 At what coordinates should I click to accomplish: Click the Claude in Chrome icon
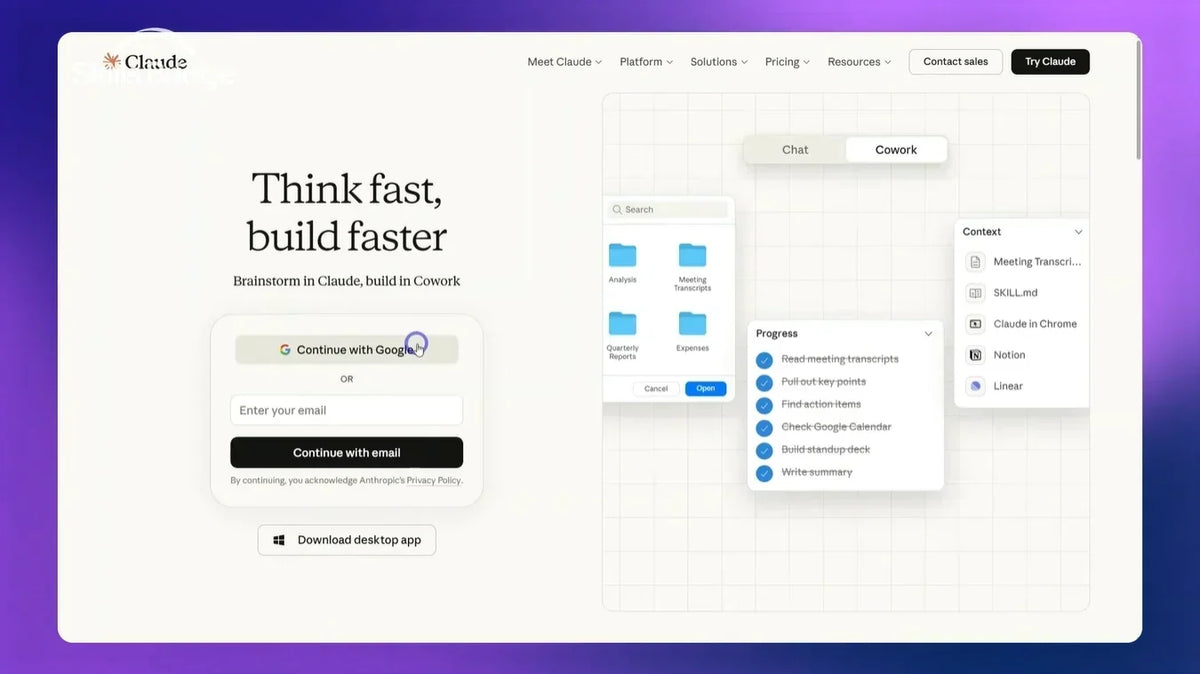point(975,324)
